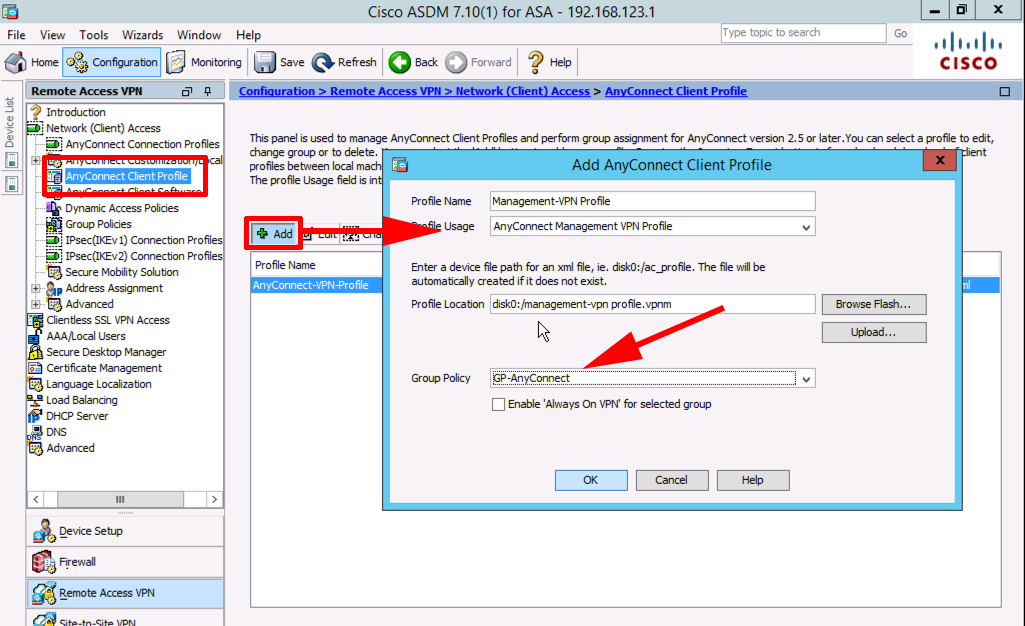Click the Dynamic Access Policies icon

pyautogui.click(x=54, y=208)
